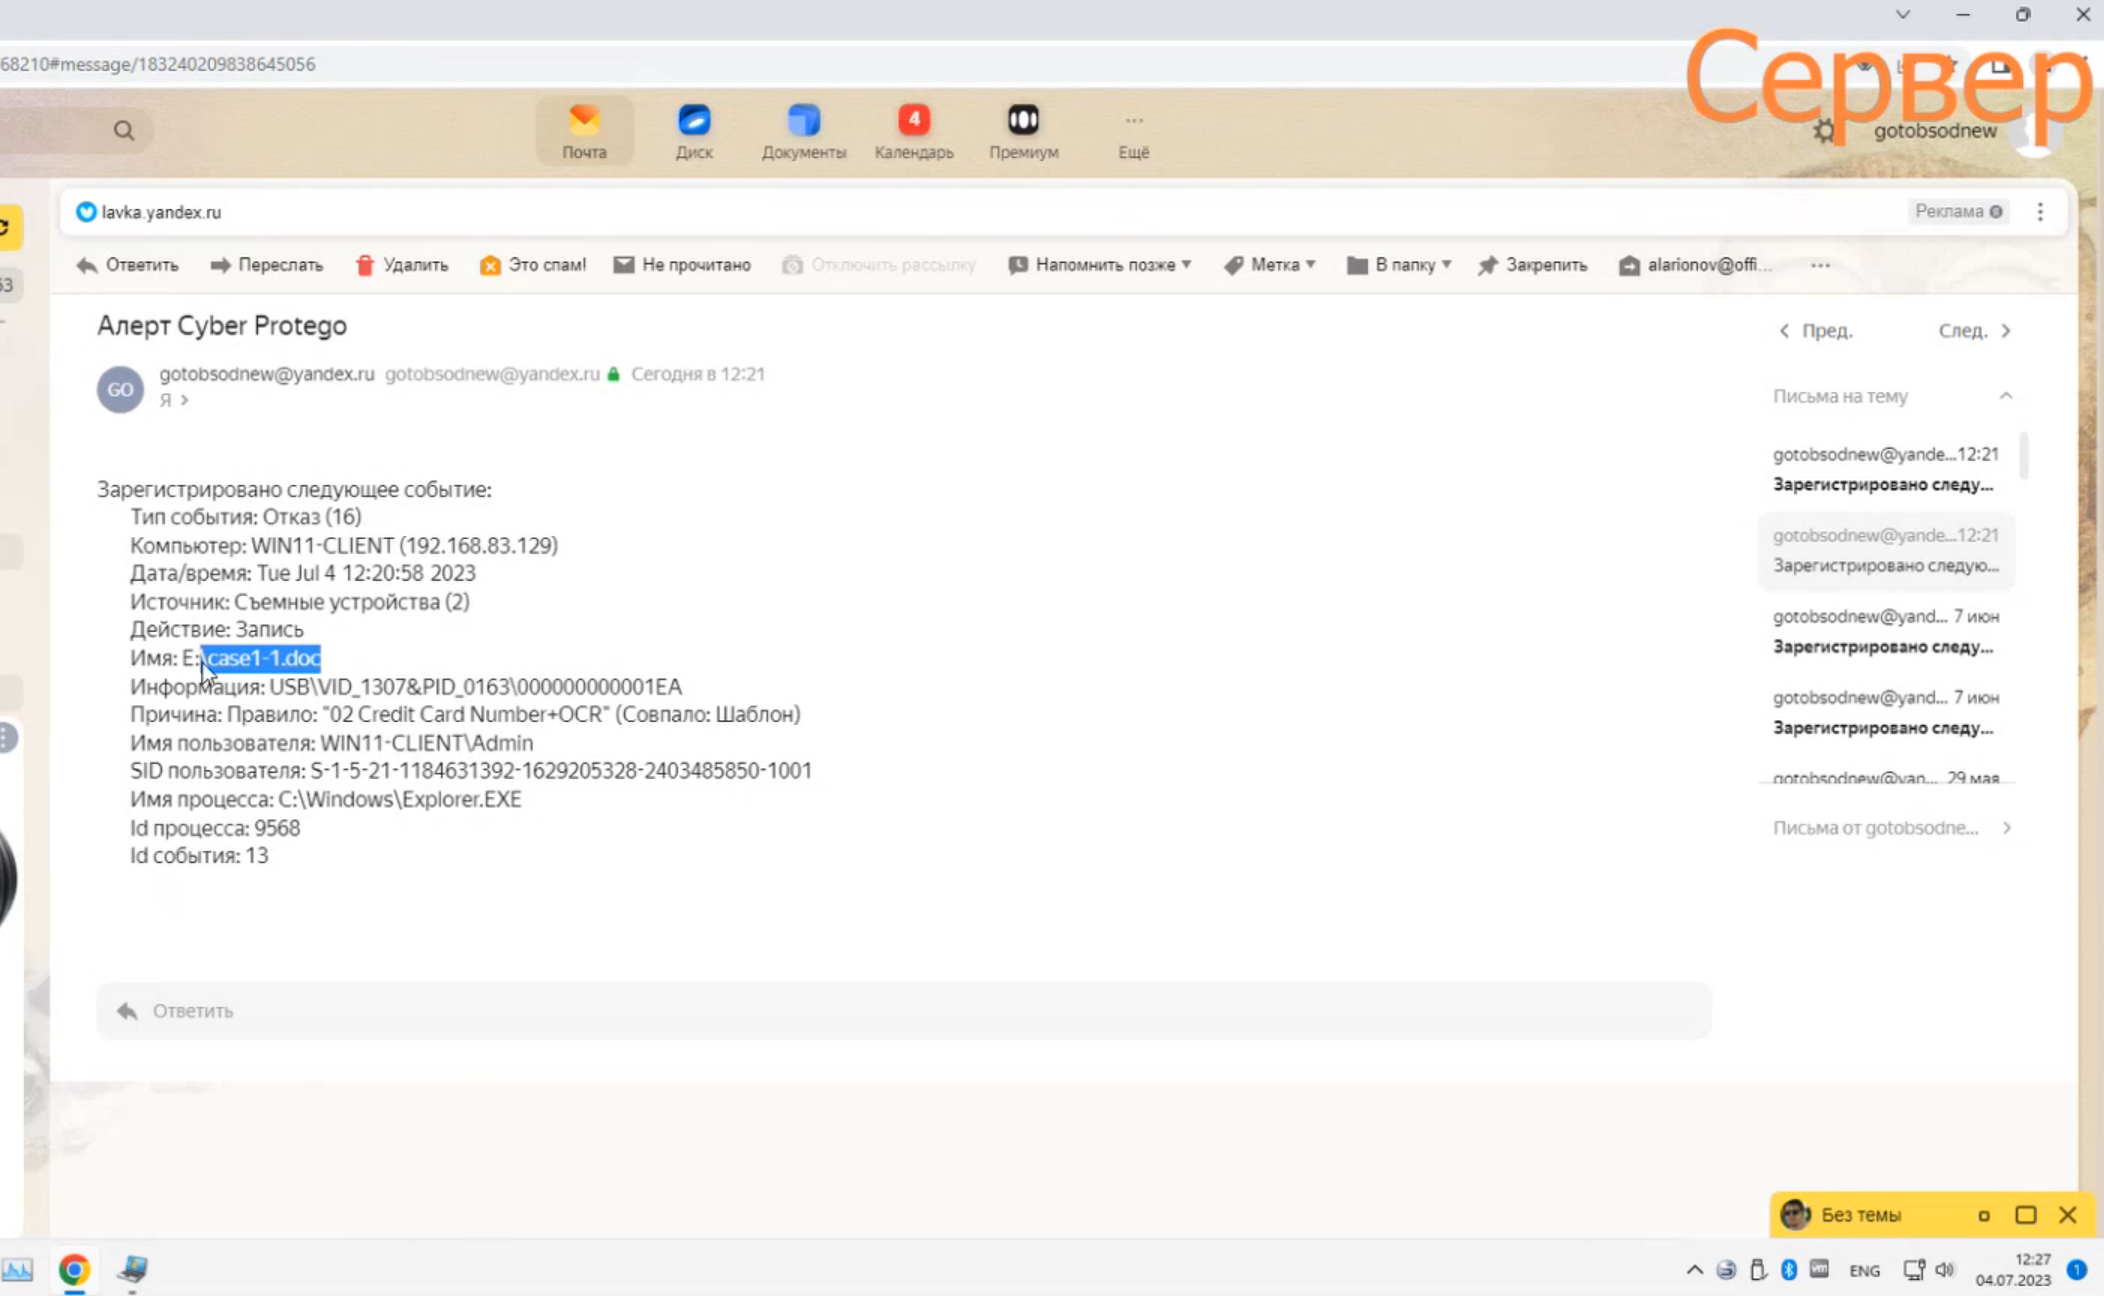The image size is (2104, 1296).
Task: Collapse the Письма на тему section
Action: tap(2005, 396)
